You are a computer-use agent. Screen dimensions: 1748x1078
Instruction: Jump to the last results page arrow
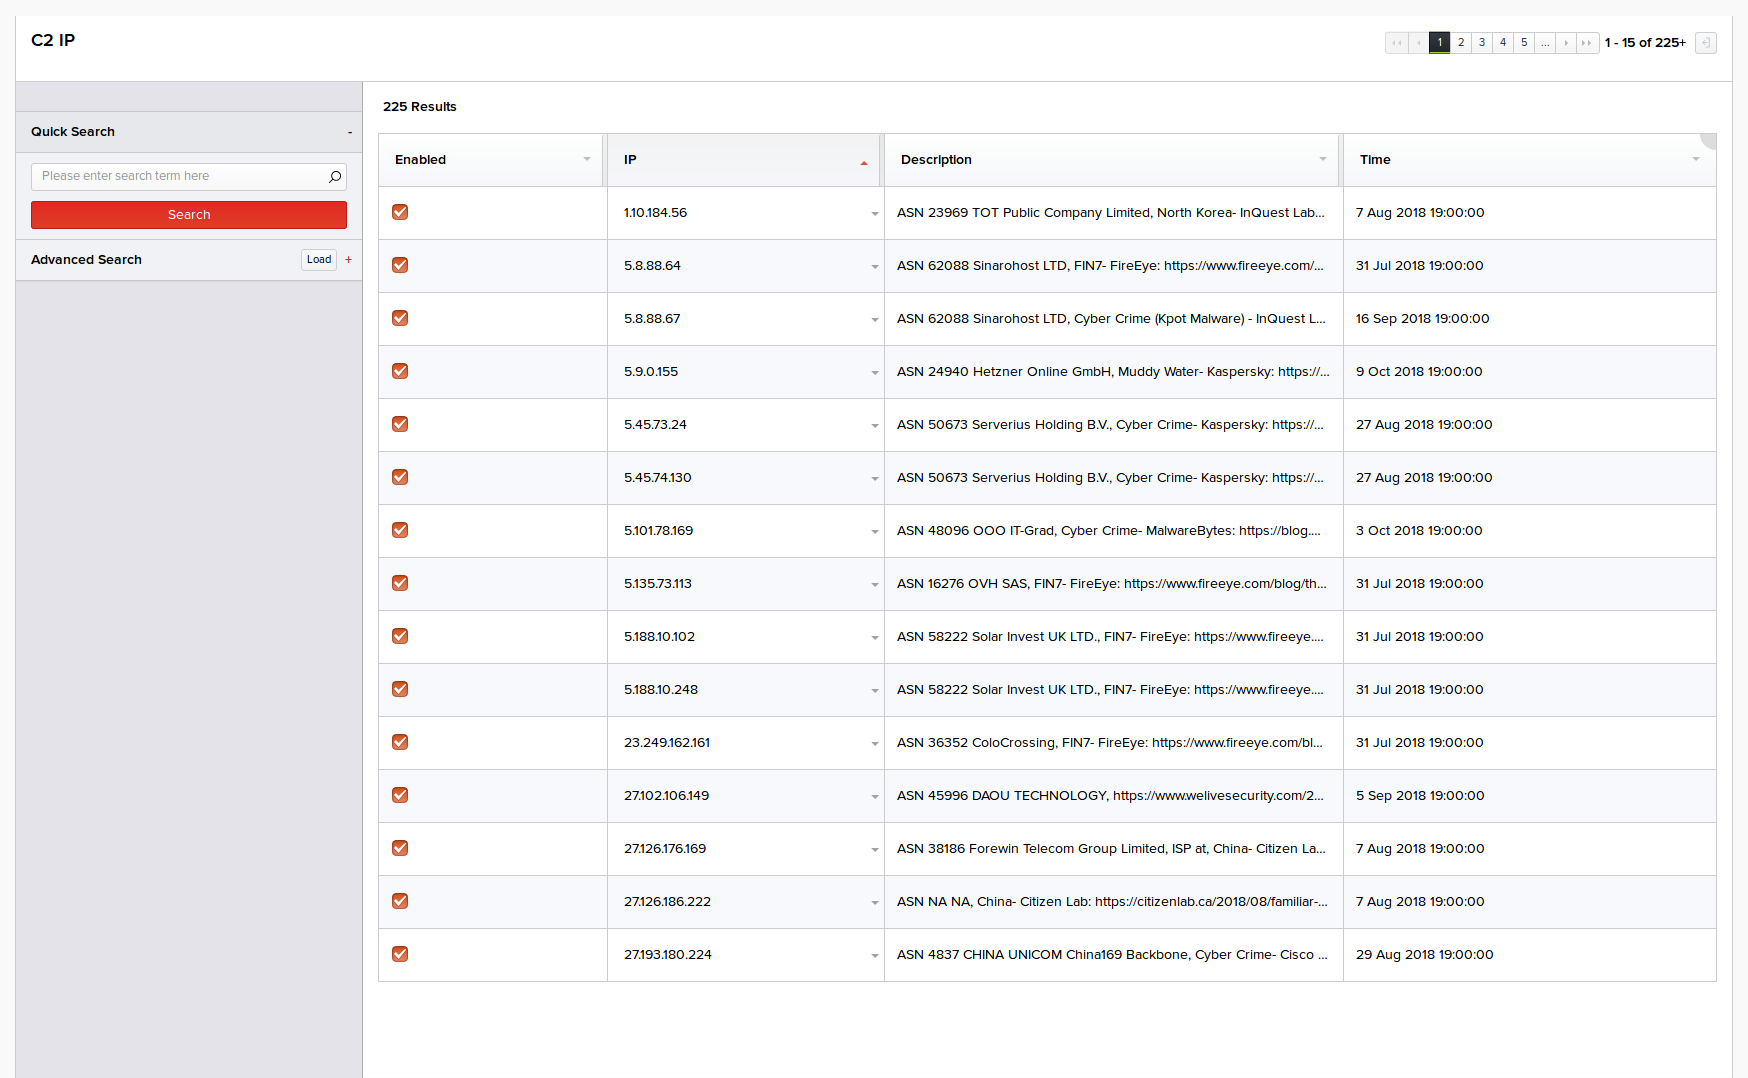(x=1587, y=43)
